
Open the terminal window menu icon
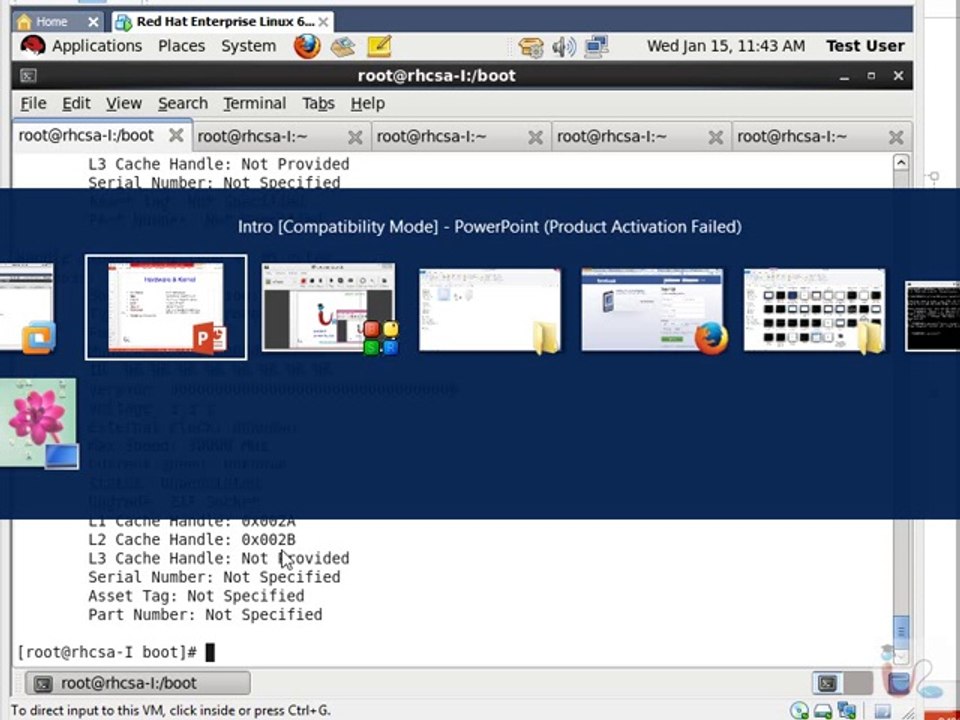(28, 76)
